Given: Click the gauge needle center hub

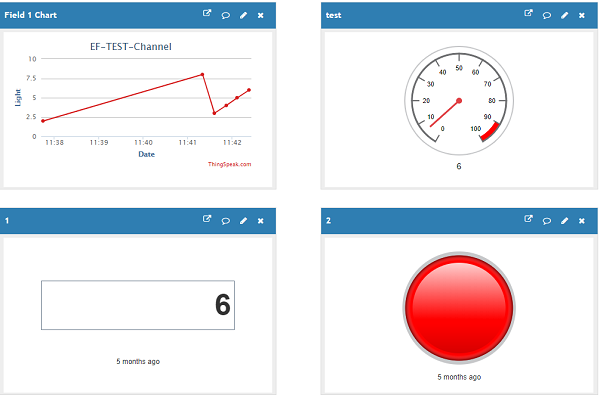Looking at the screenshot, I should click(459, 101).
